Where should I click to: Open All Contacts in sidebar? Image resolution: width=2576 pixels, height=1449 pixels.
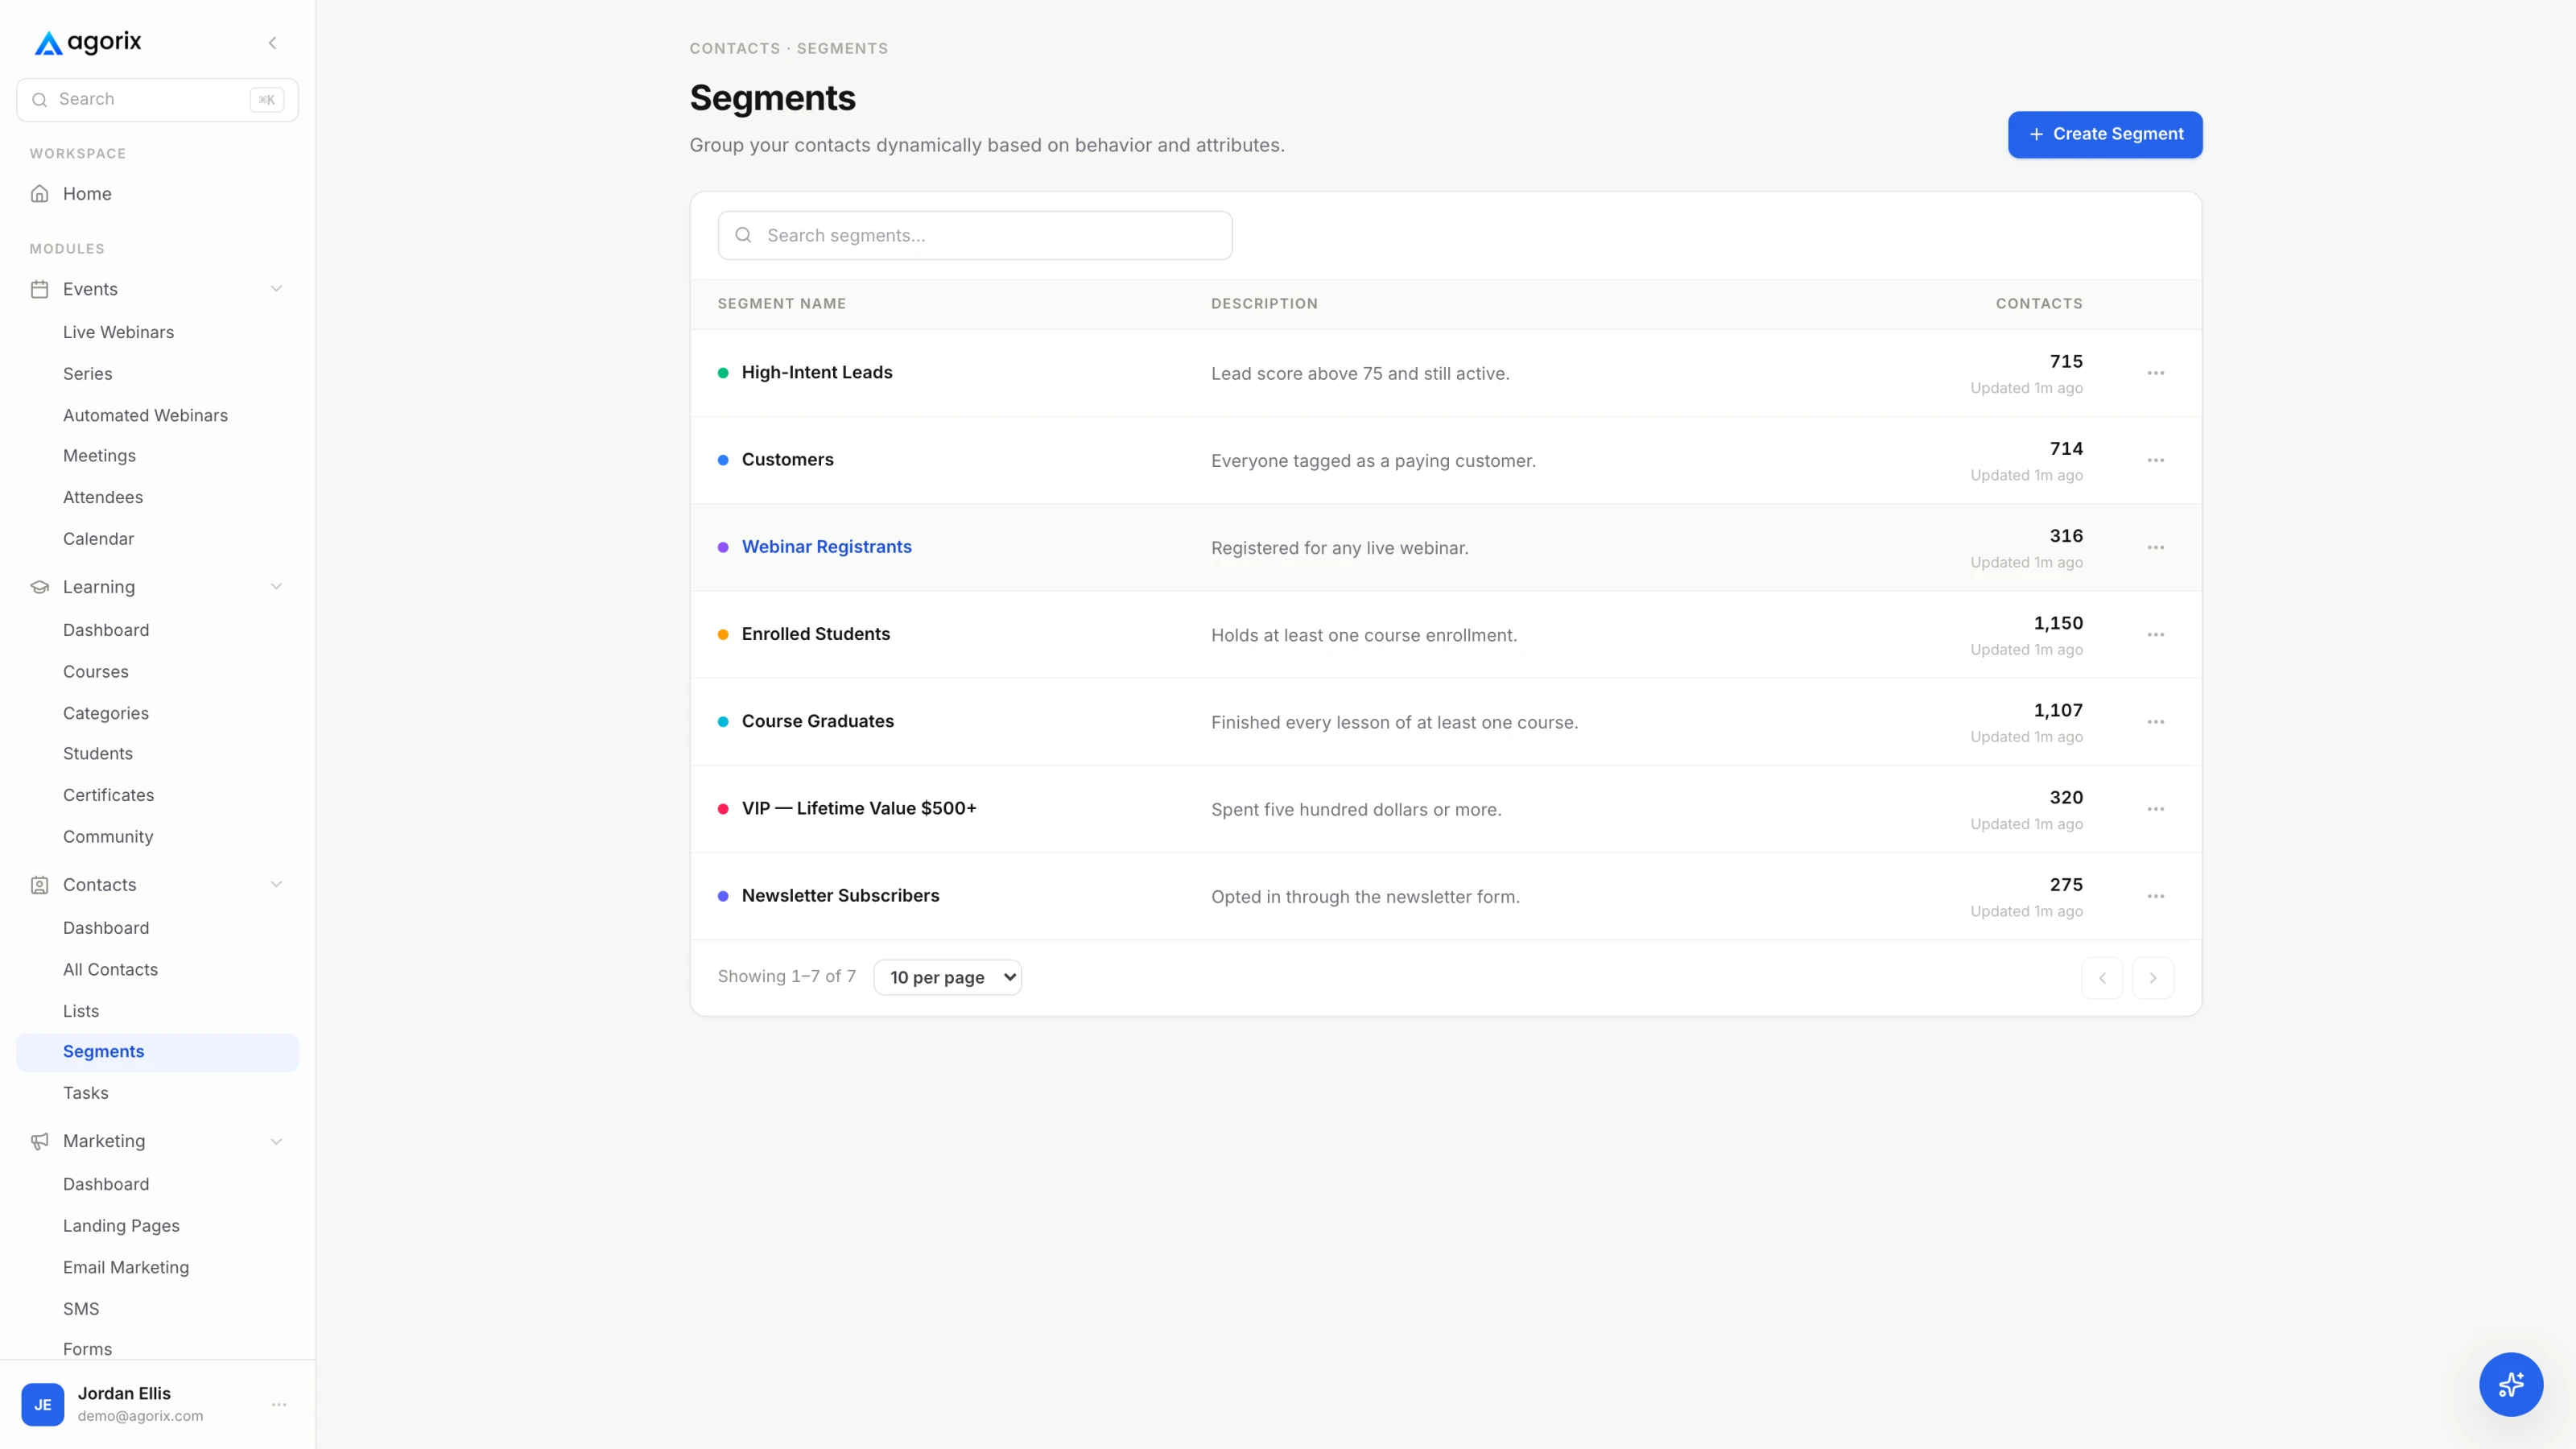(x=110, y=969)
